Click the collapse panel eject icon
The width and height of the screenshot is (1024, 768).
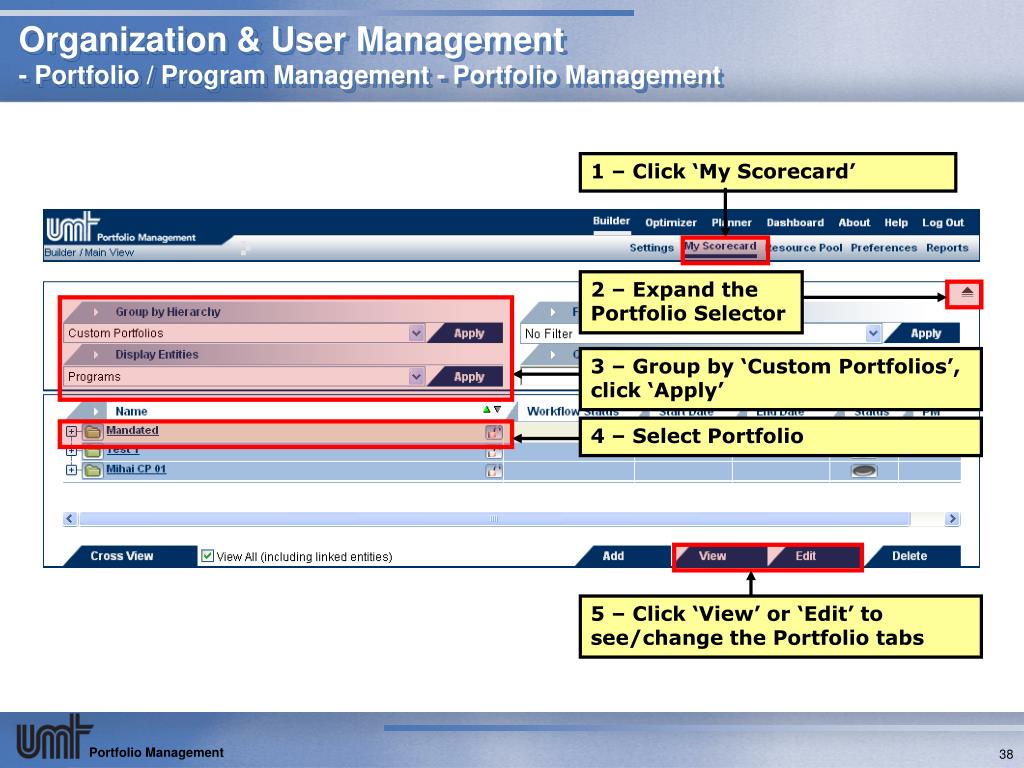[967, 293]
